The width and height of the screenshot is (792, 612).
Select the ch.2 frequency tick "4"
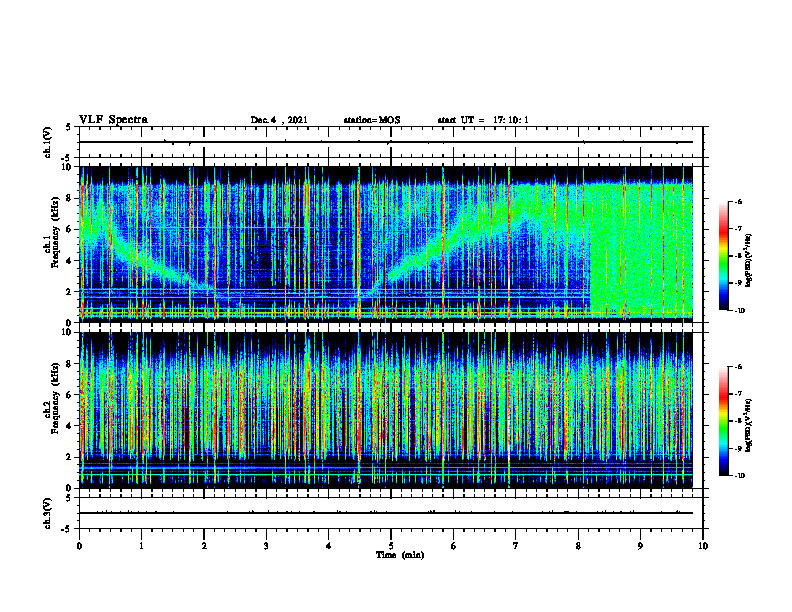pos(70,426)
